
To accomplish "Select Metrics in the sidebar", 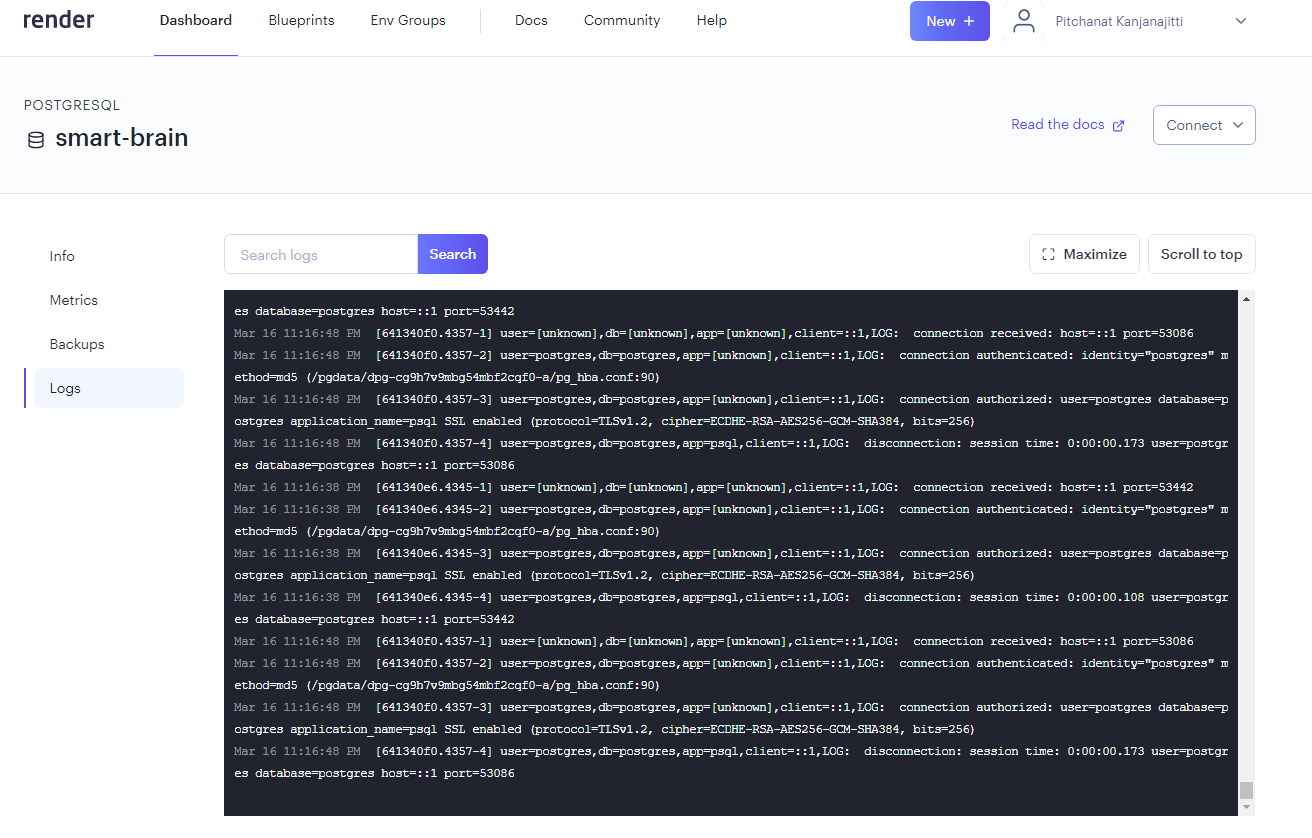I will 74,299.
